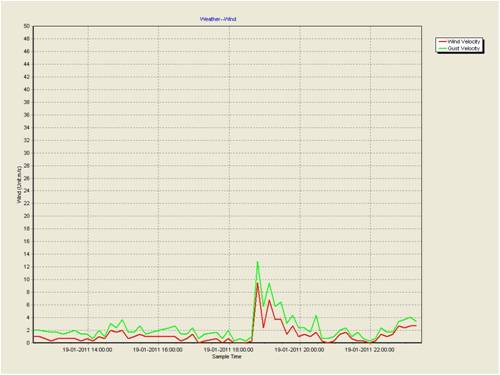Click the 30 tick label on wind axis

(x=27, y=153)
